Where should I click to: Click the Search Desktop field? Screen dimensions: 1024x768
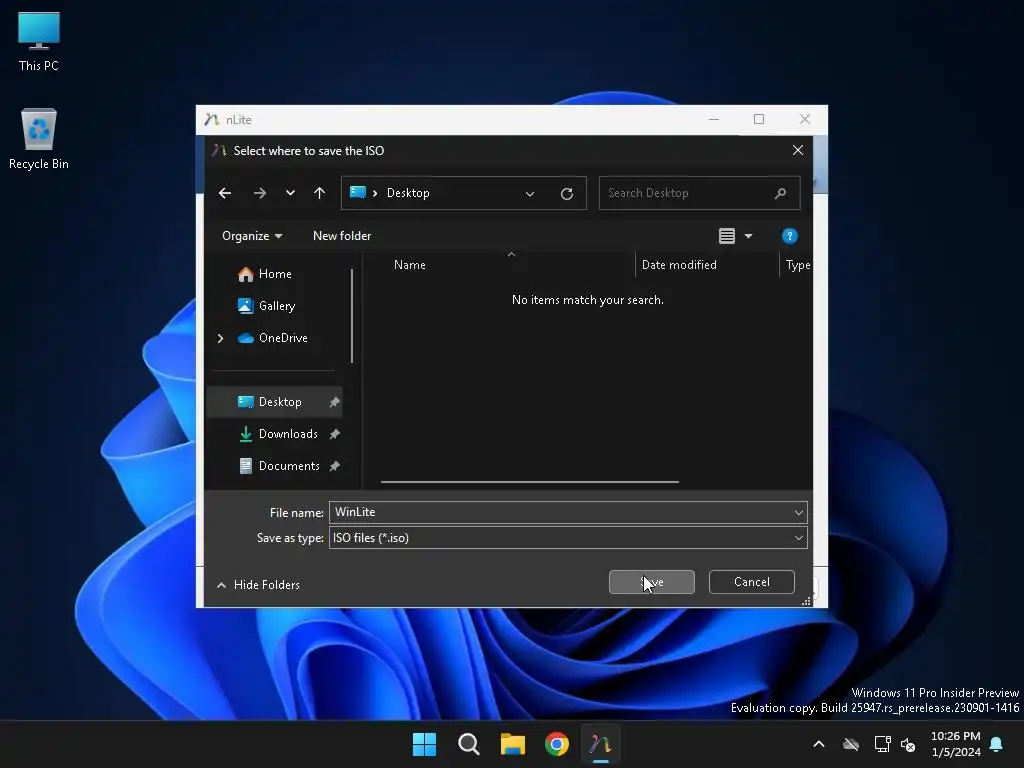tap(699, 193)
